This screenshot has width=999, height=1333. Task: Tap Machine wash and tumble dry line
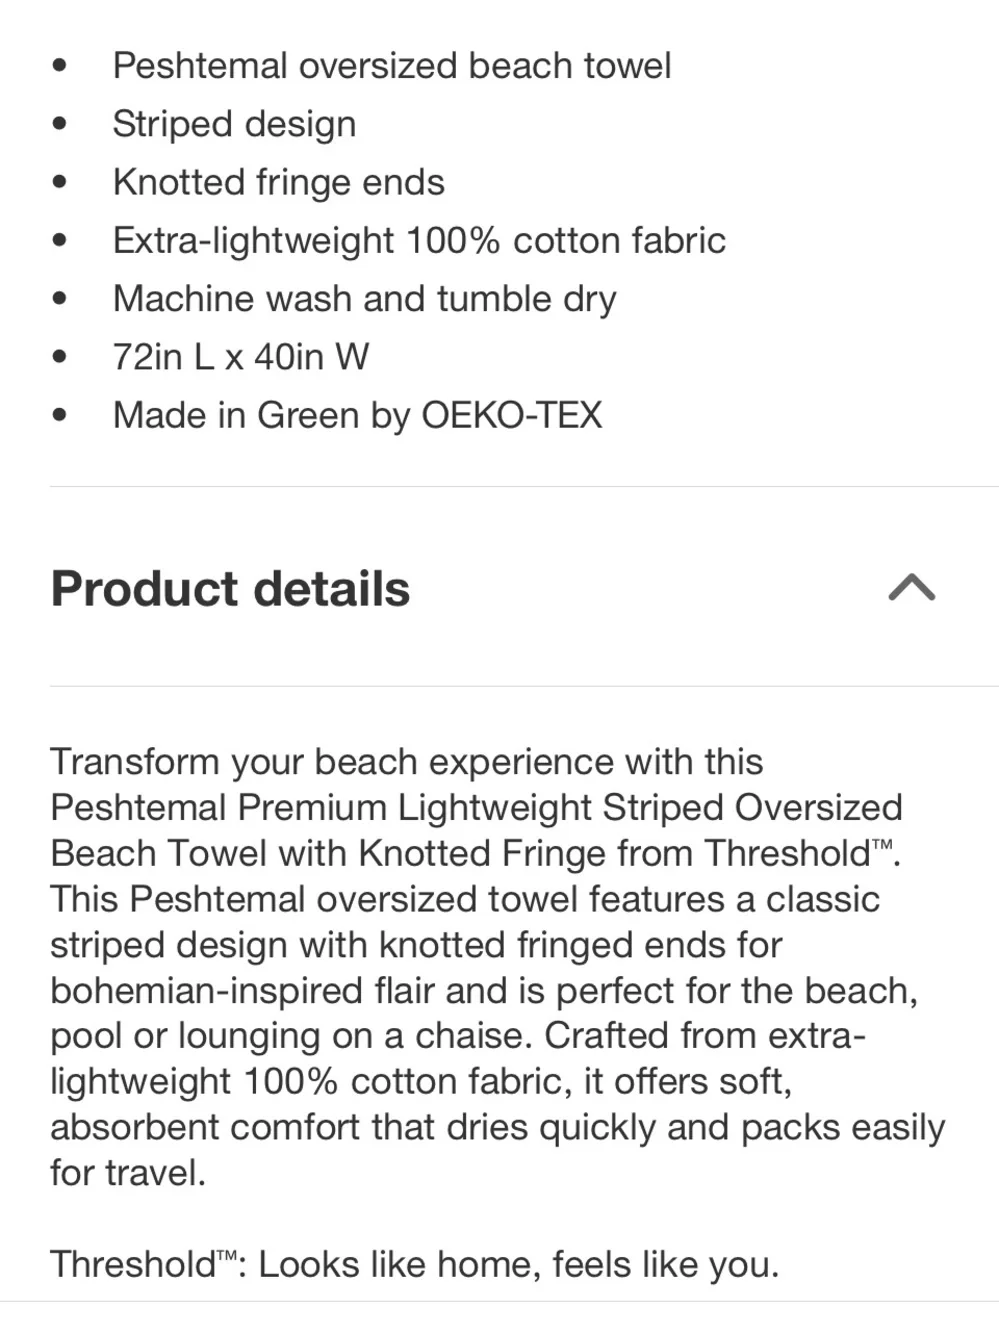(x=364, y=299)
